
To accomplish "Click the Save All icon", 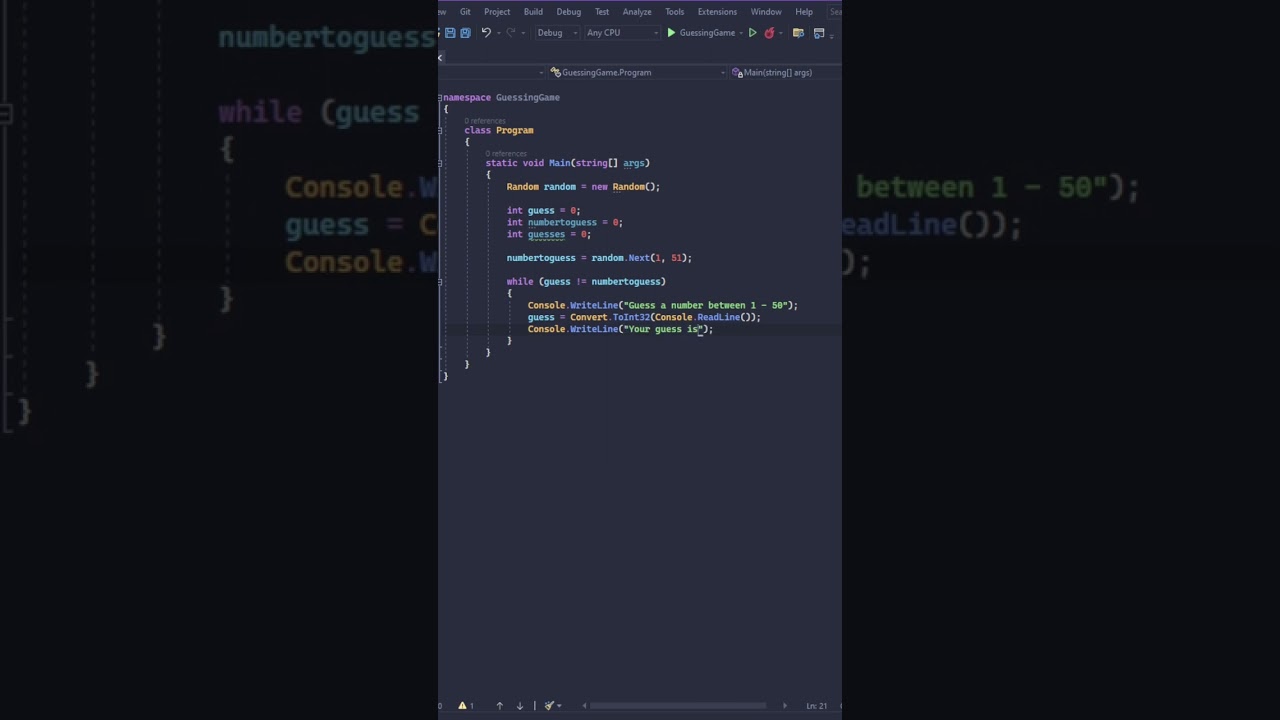I will [x=465, y=33].
